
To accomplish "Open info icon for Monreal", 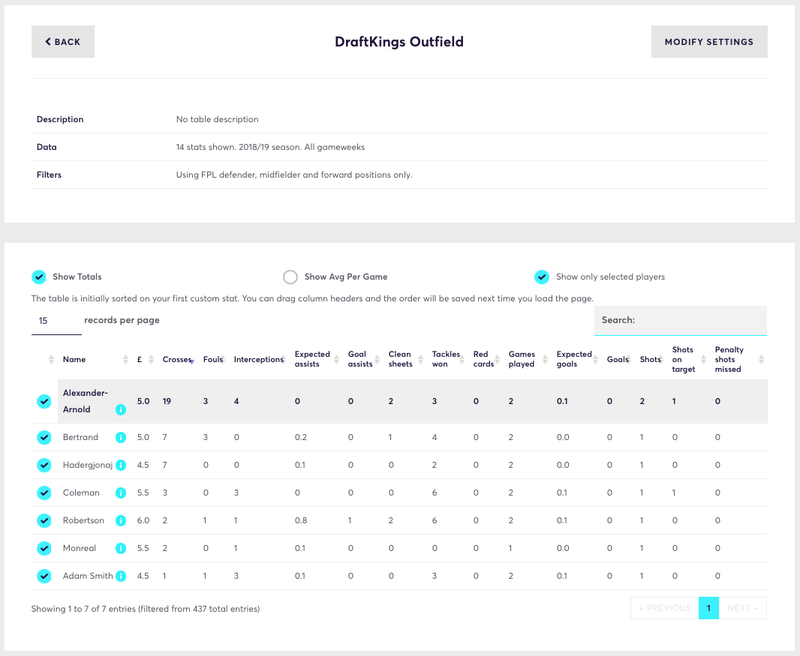I will click(120, 548).
